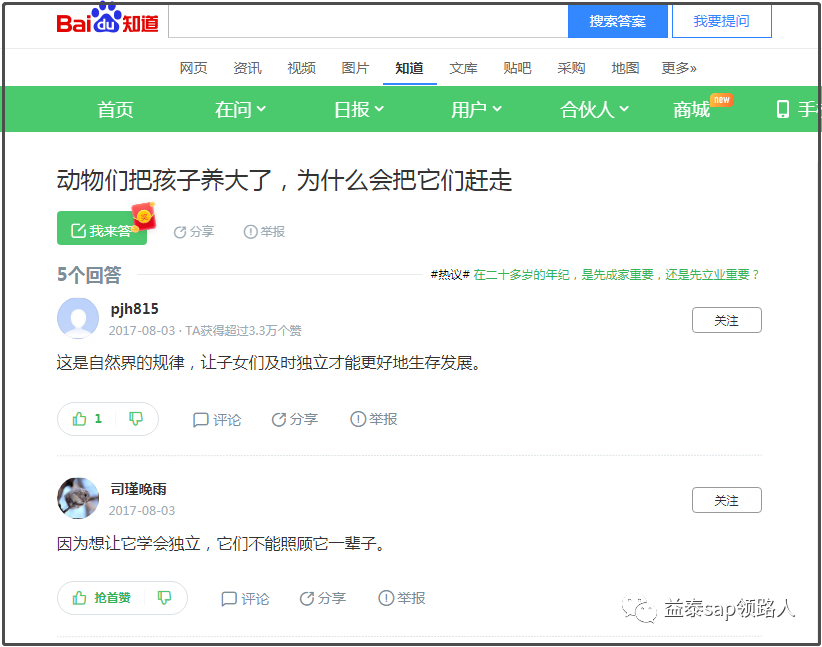Screen dimensions: 822x647
Task: Share the question using 分享 under title
Action: [x=193, y=231]
